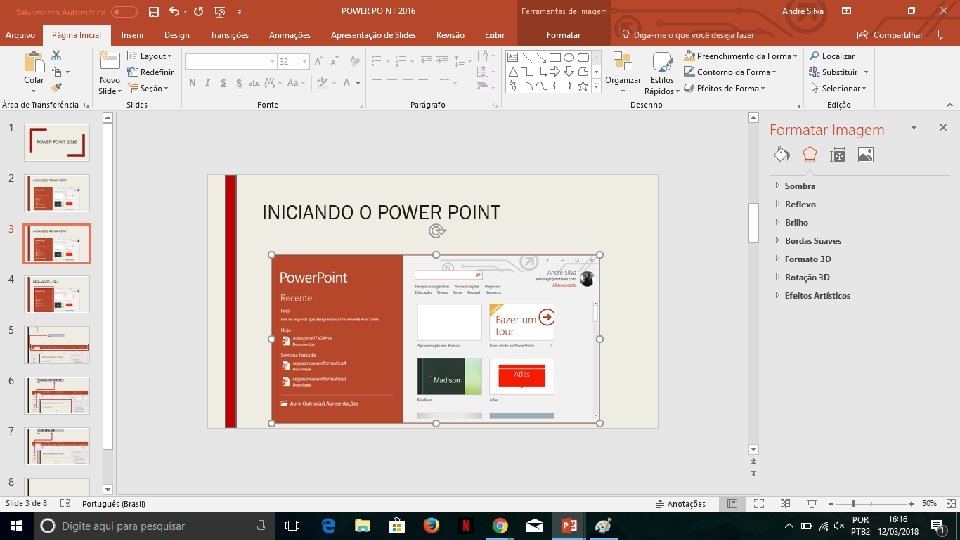Image resolution: width=960 pixels, height=540 pixels.
Task: Switch to the Picture icon in Formatar Imagem
Action: 866,154
